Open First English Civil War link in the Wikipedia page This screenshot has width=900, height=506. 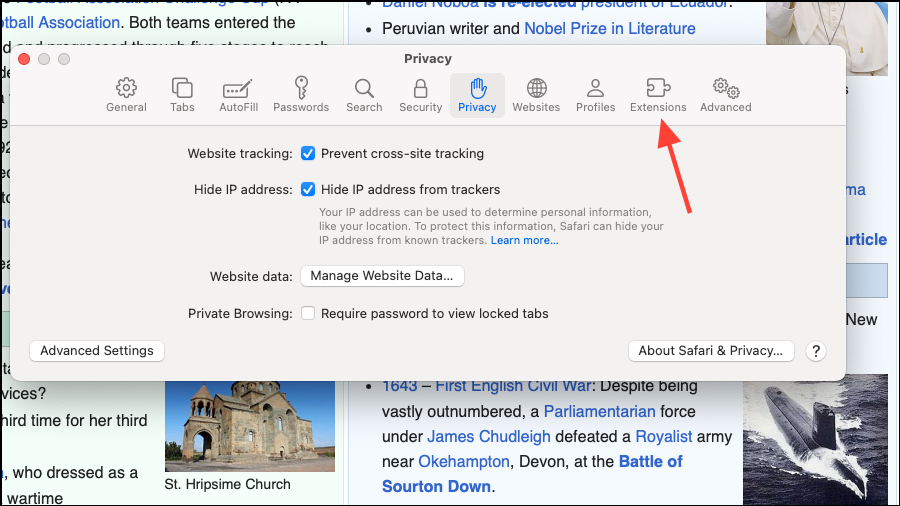pyautogui.click(x=513, y=387)
